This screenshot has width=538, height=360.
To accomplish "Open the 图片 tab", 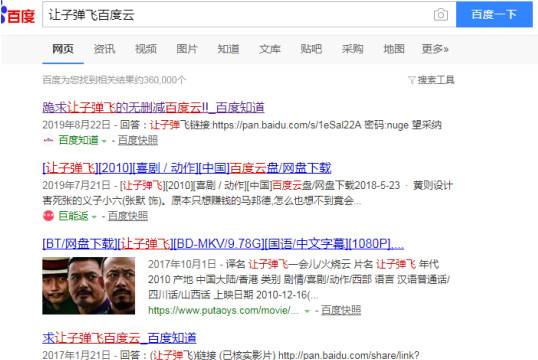I will (x=187, y=49).
